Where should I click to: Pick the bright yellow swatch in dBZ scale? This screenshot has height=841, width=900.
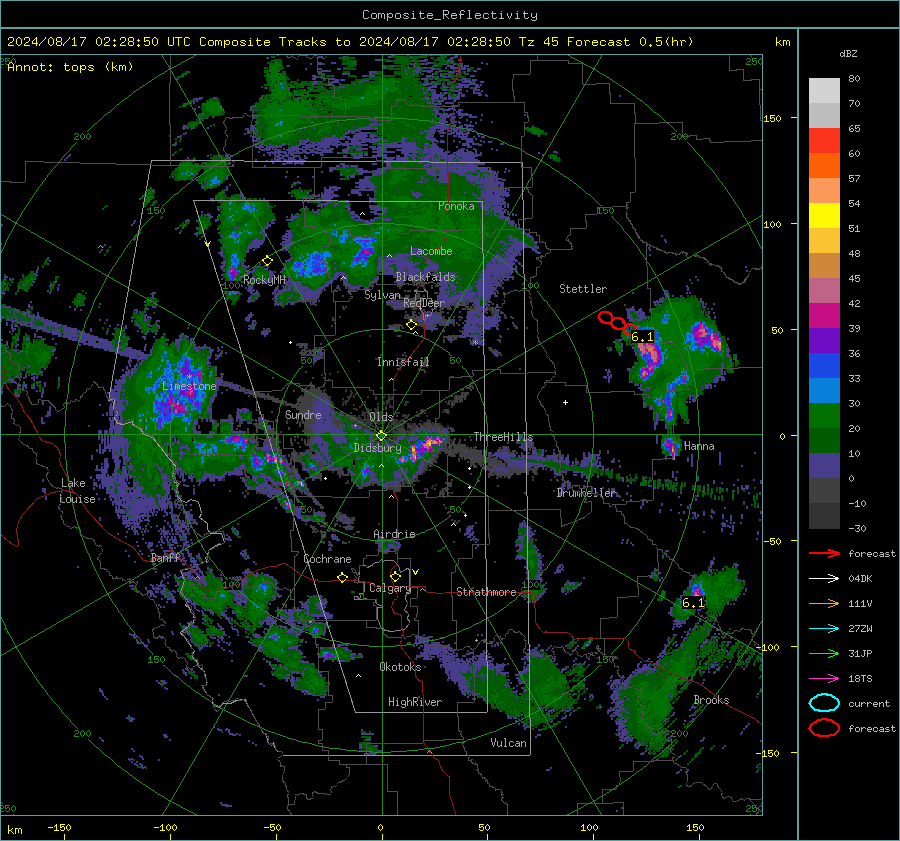pyautogui.click(x=824, y=216)
